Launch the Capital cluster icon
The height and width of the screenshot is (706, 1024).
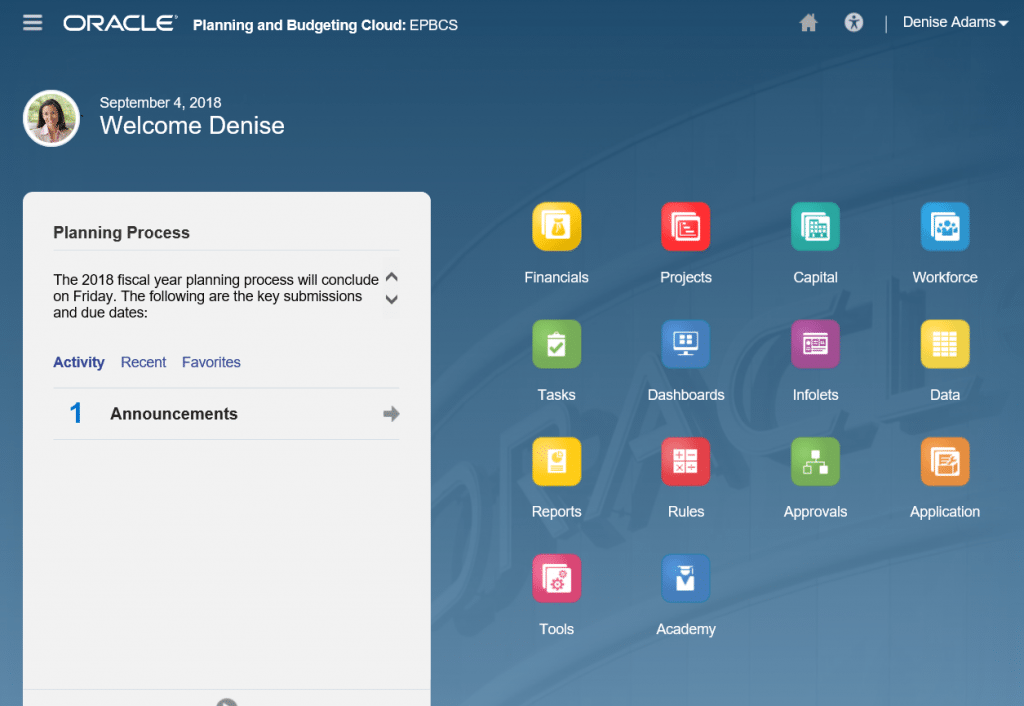pyautogui.click(x=815, y=227)
